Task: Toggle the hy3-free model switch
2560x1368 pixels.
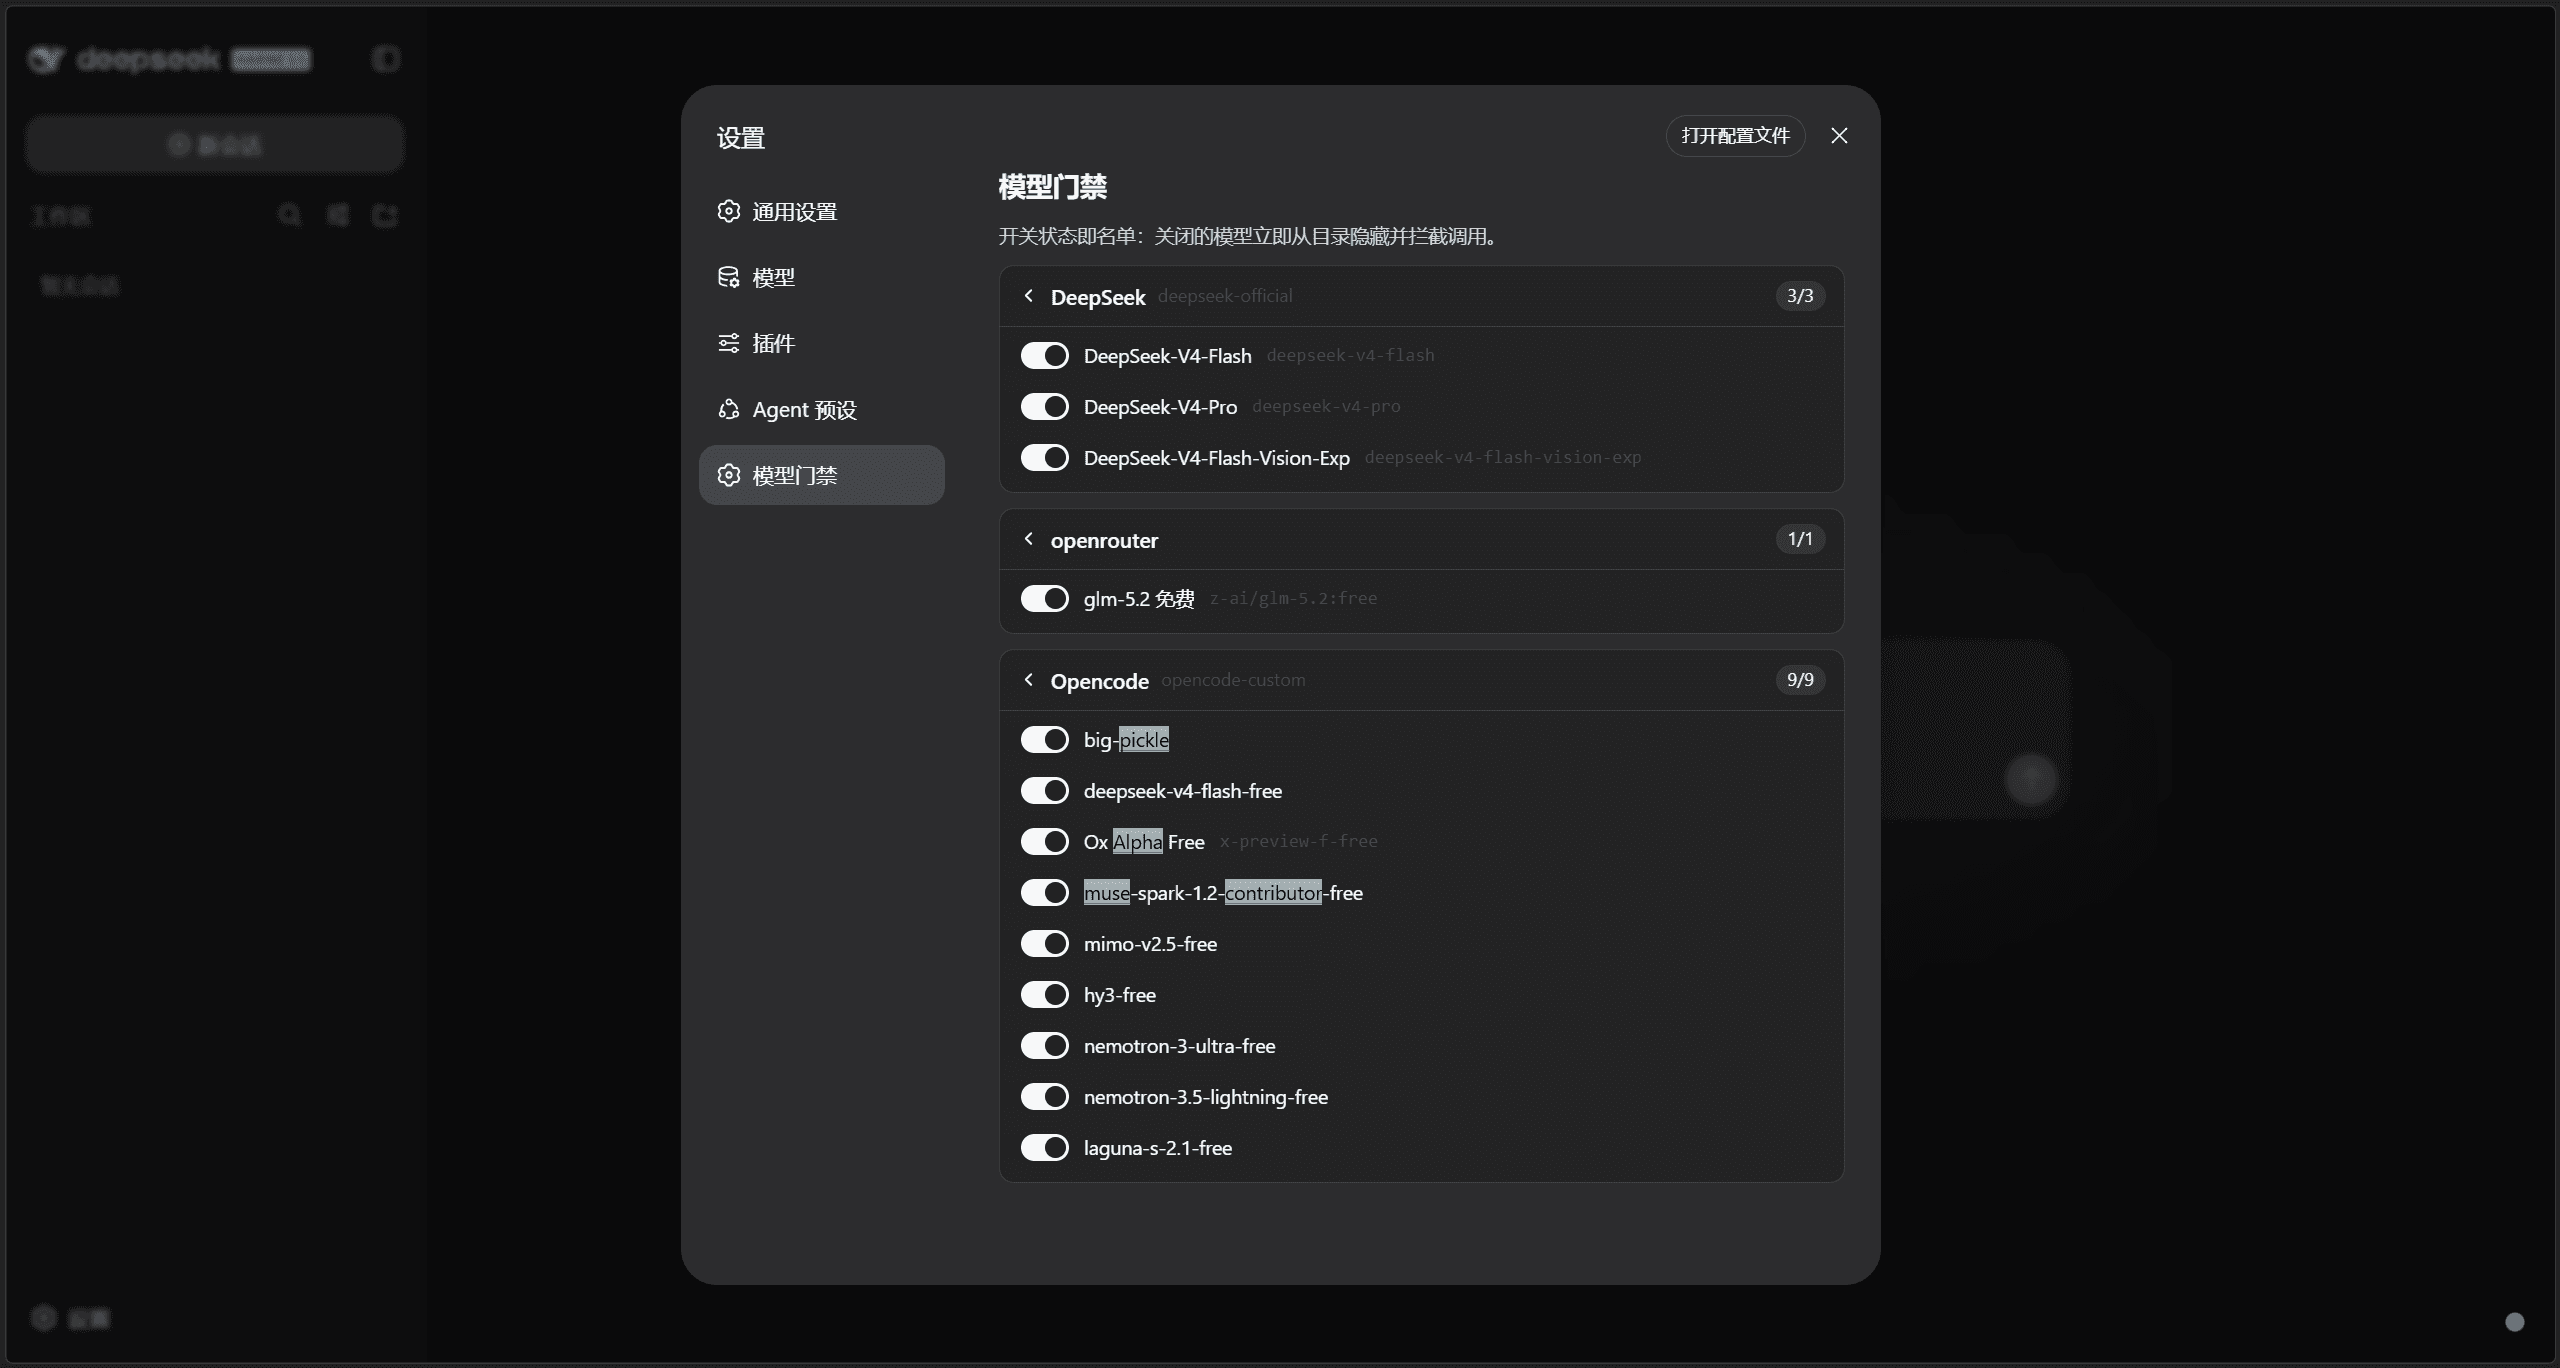Action: point(1045,995)
